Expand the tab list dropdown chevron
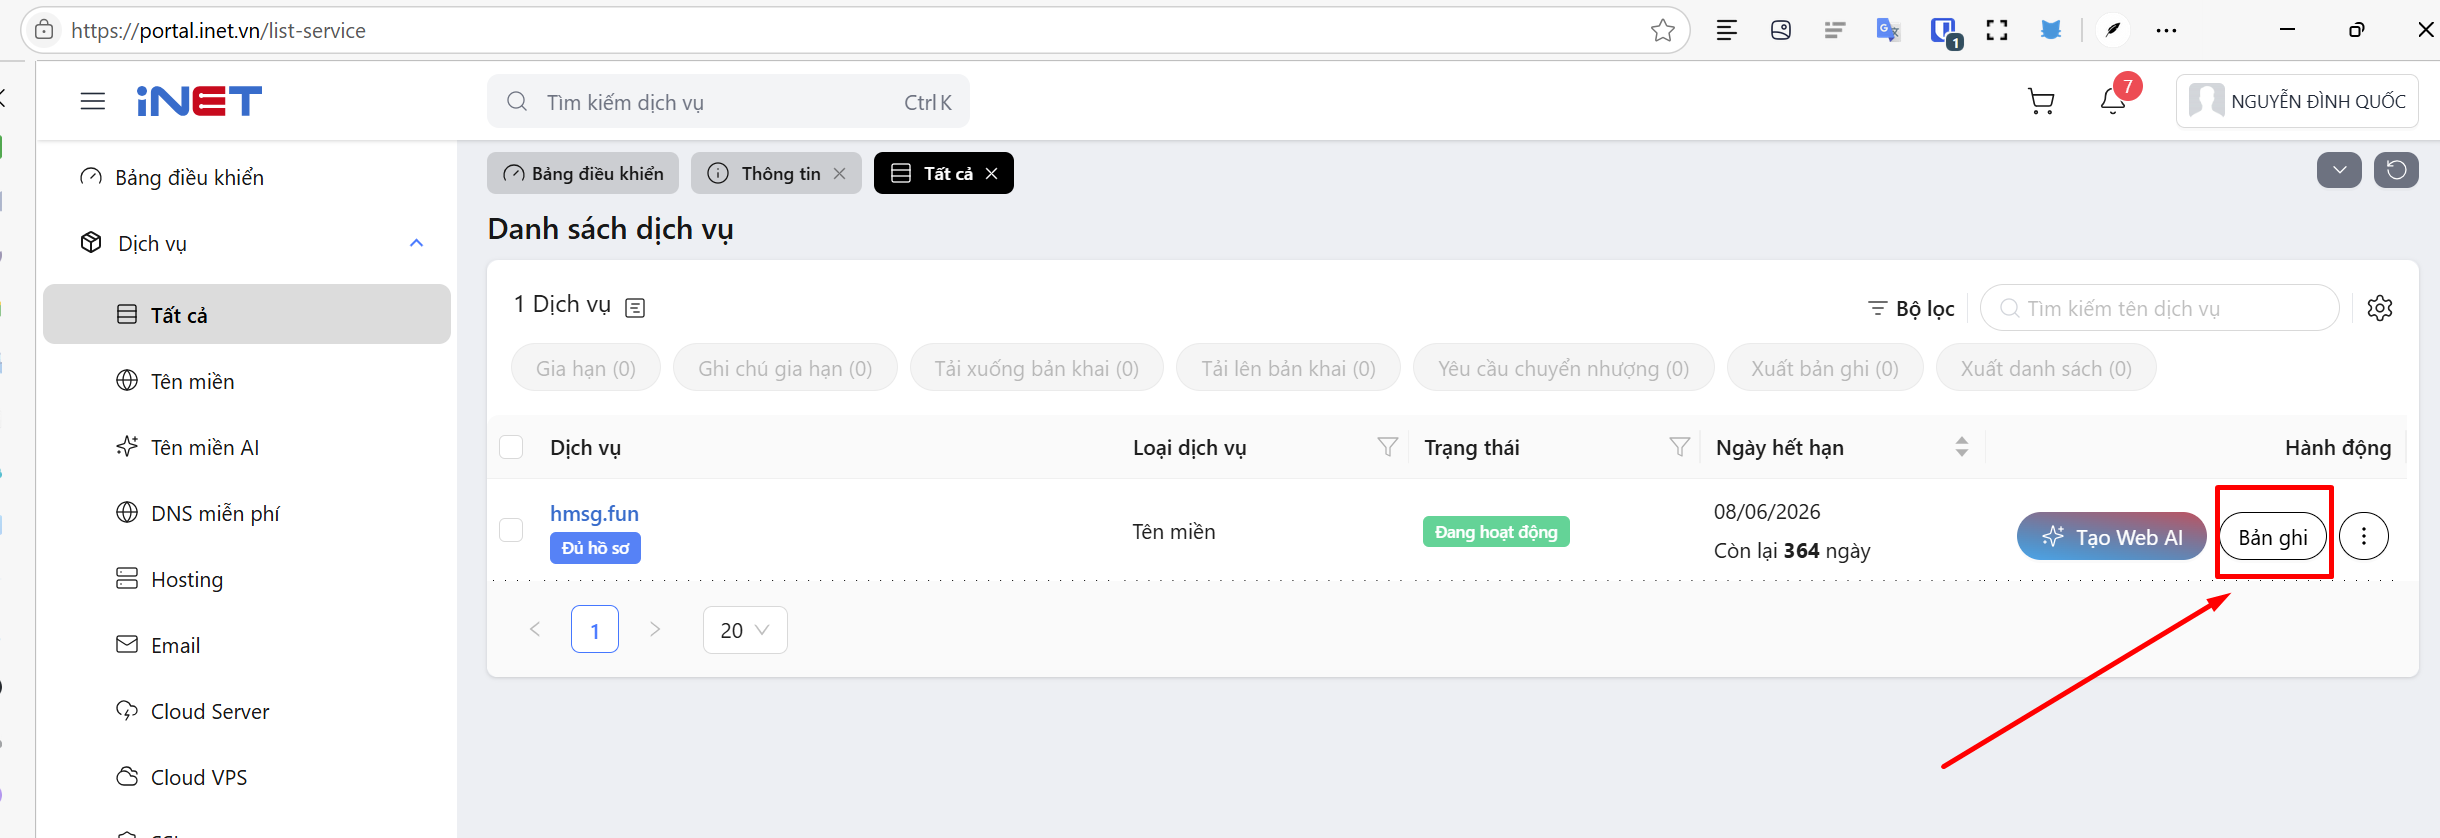2440x838 pixels. coord(2339,170)
